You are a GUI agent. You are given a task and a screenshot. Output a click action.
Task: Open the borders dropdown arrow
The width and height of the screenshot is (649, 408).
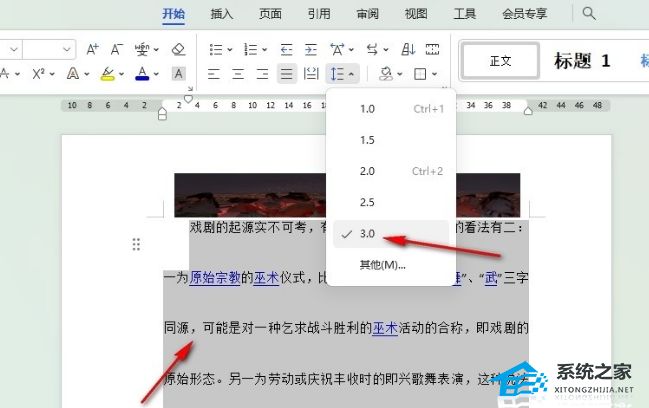coord(434,74)
